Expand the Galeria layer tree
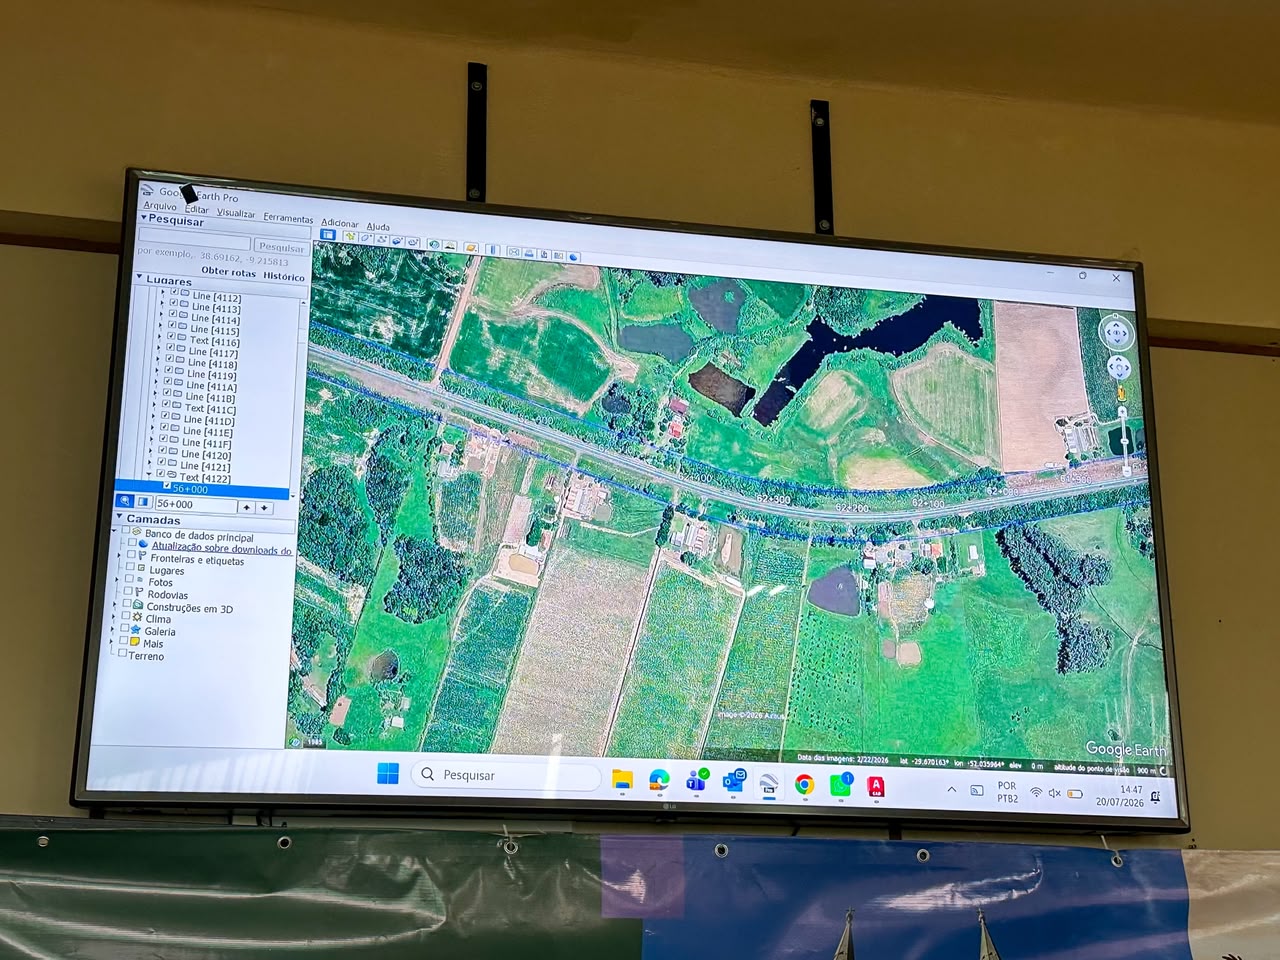Image resolution: width=1280 pixels, height=960 pixels. [113, 630]
